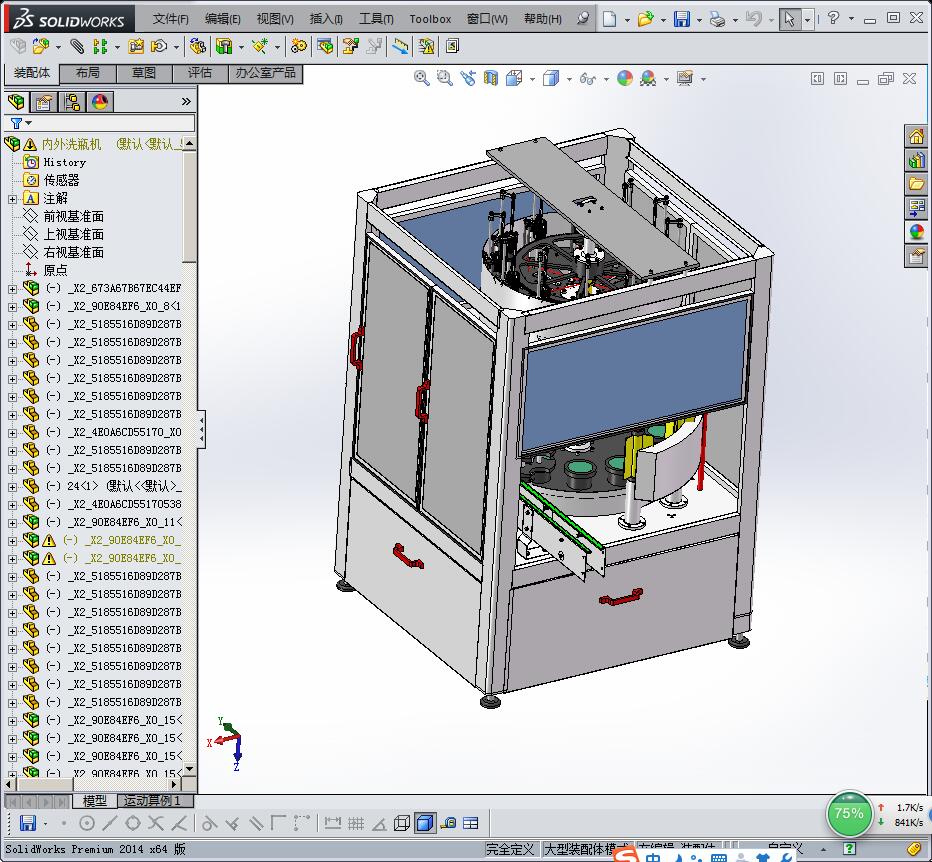This screenshot has width=932, height=862.
Task: Open the Hide/Show Items dropdown arrow
Action: (606, 78)
